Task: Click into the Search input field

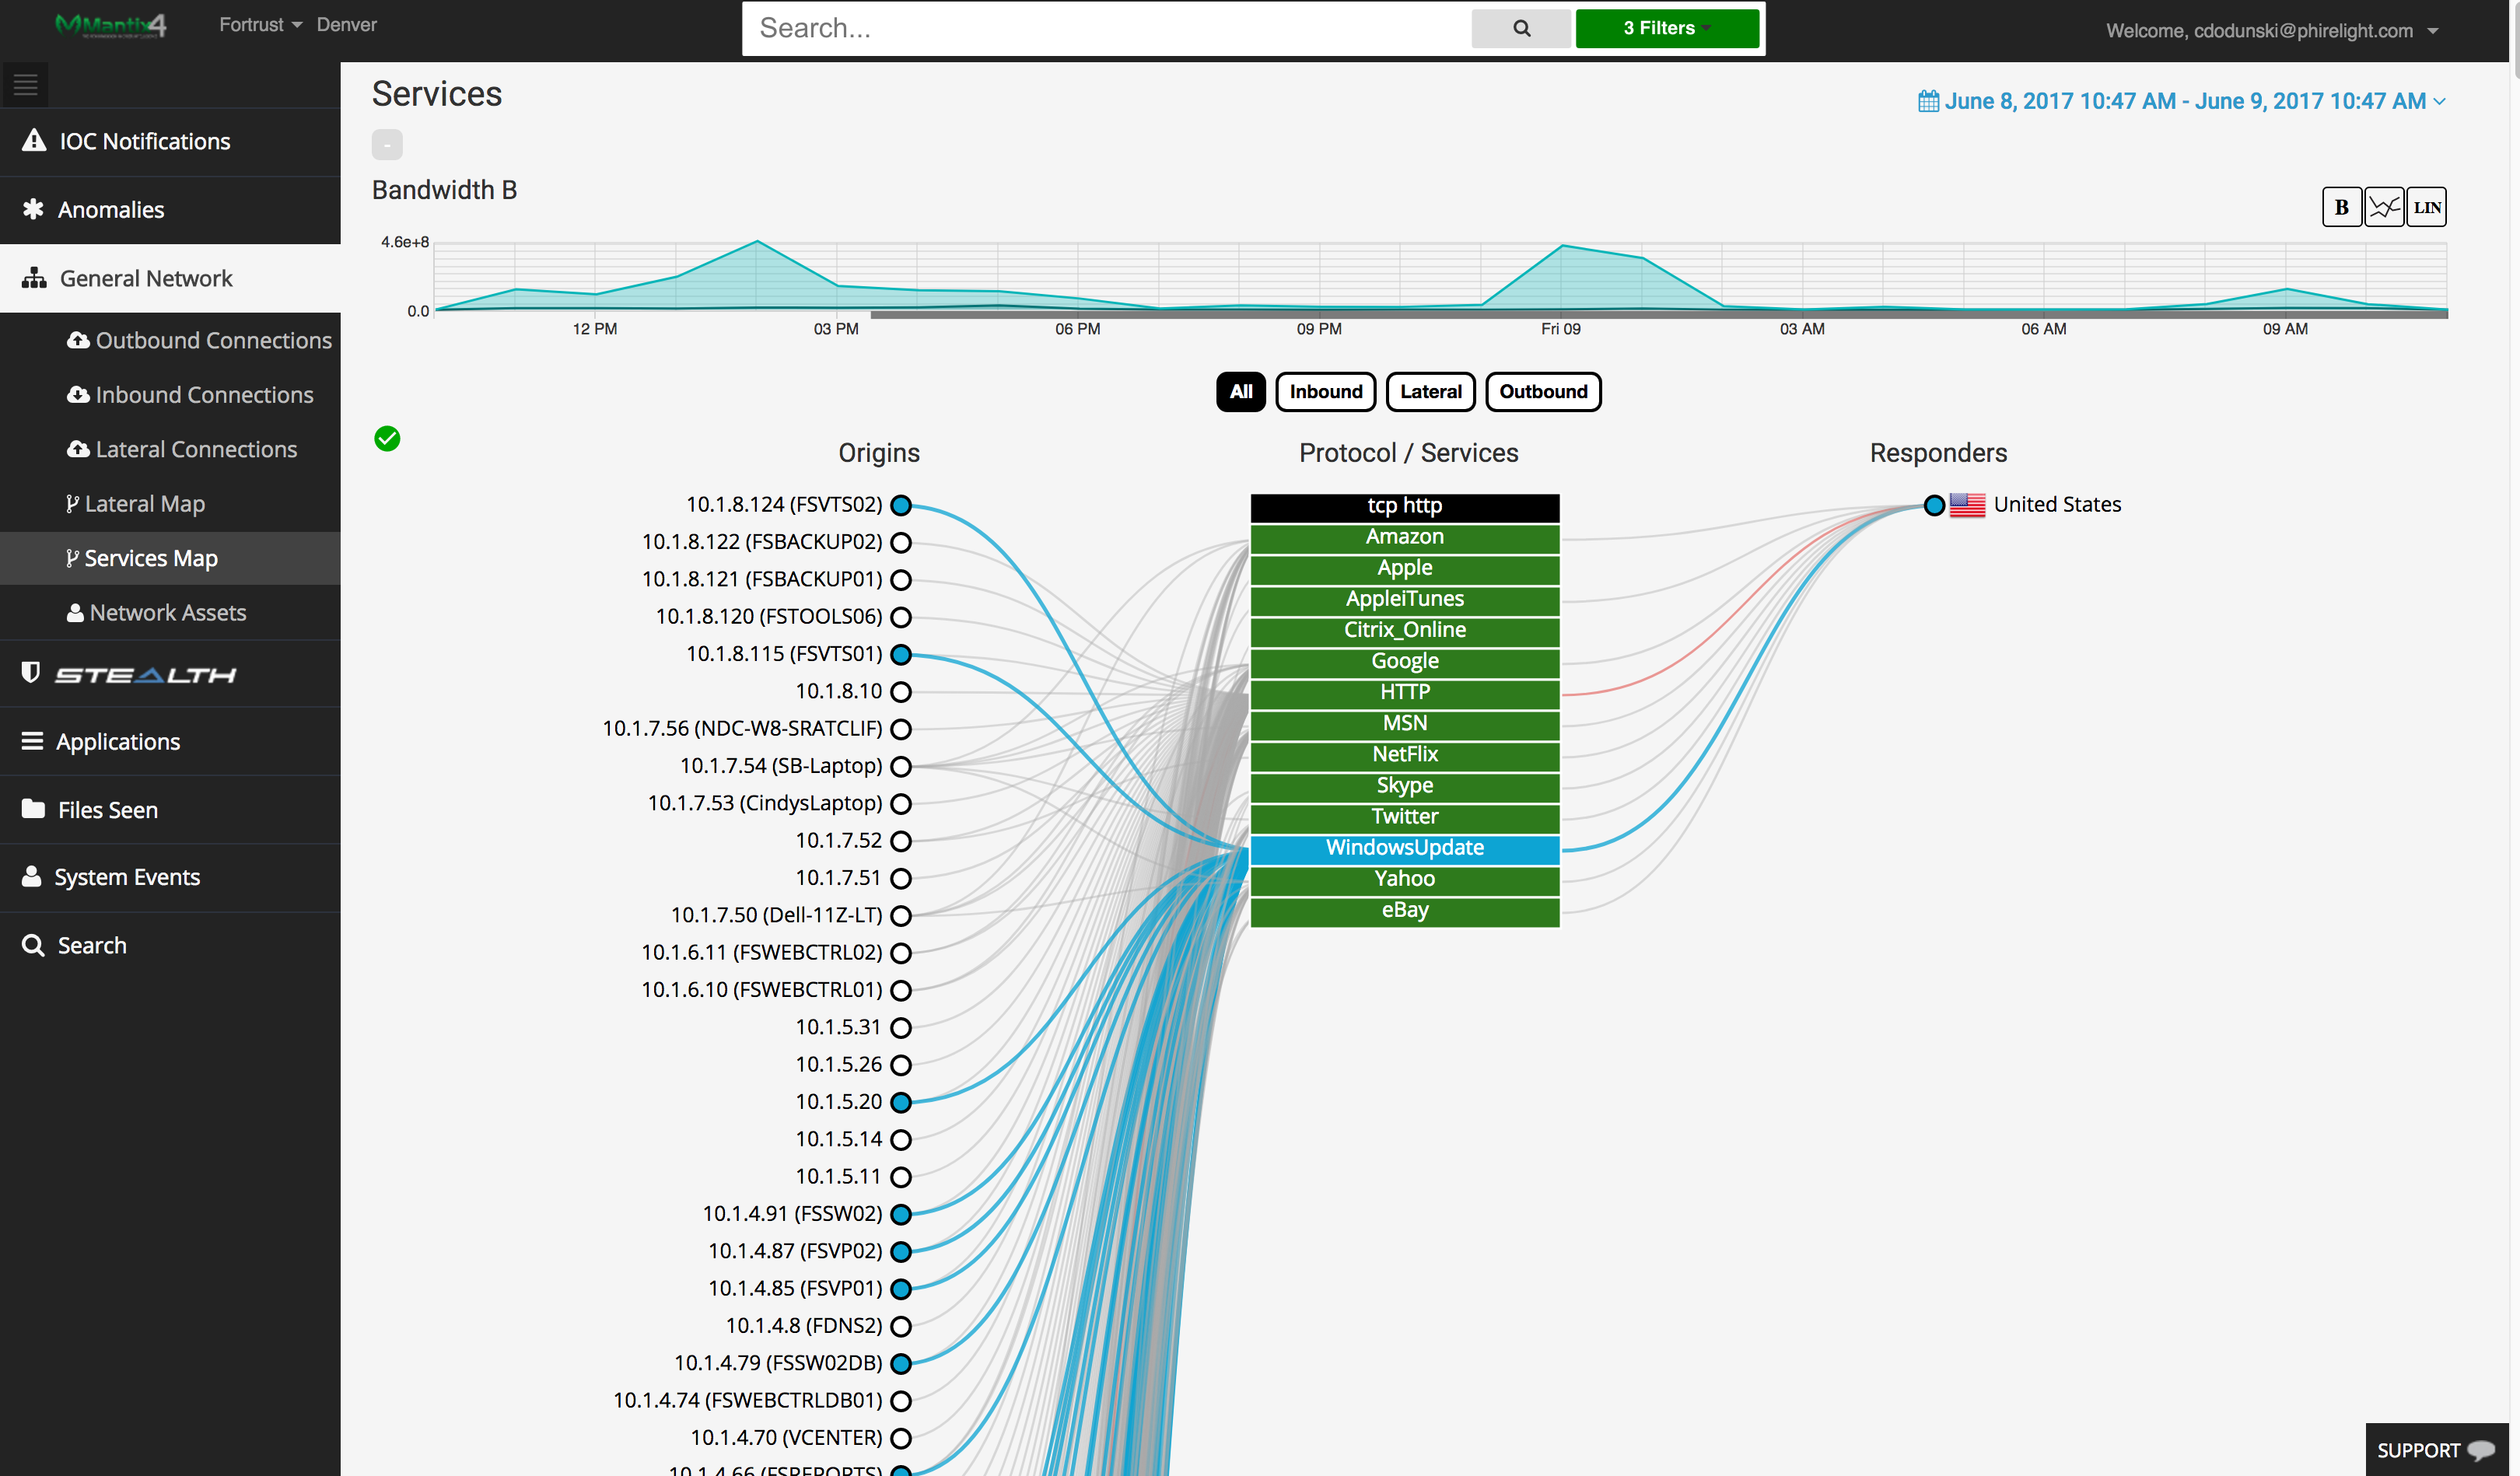Action: click(x=1106, y=28)
